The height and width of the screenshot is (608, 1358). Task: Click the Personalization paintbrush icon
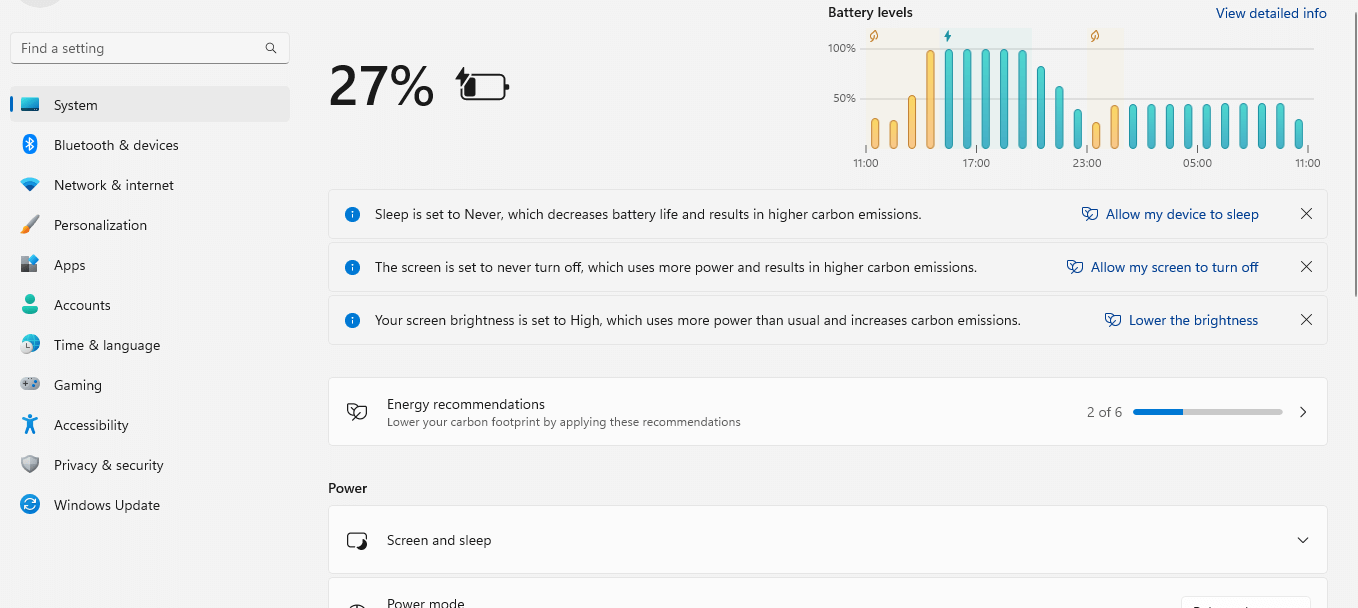(30, 225)
